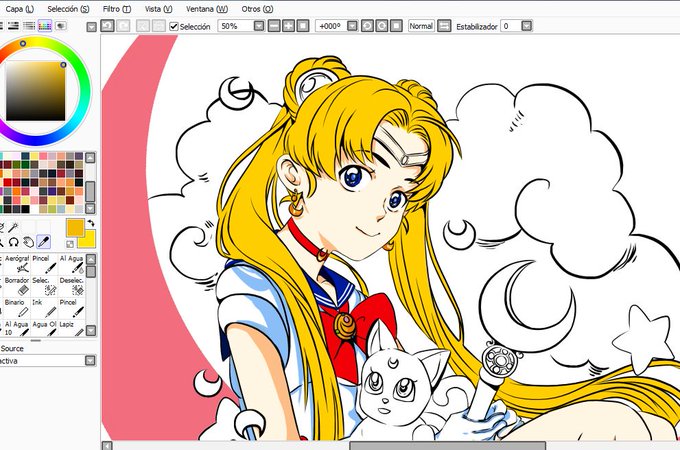Click the zoom percentage field
The width and height of the screenshot is (680, 450).
tap(236, 26)
